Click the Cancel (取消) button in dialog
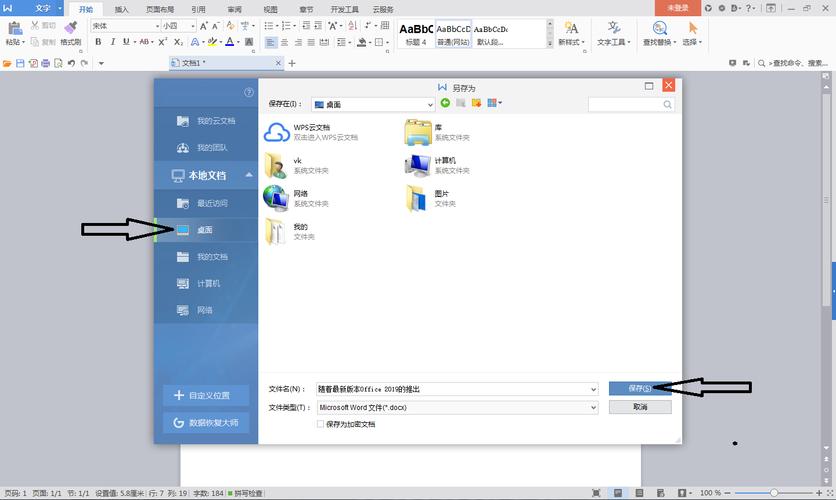The image size is (836, 500). tap(640, 407)
